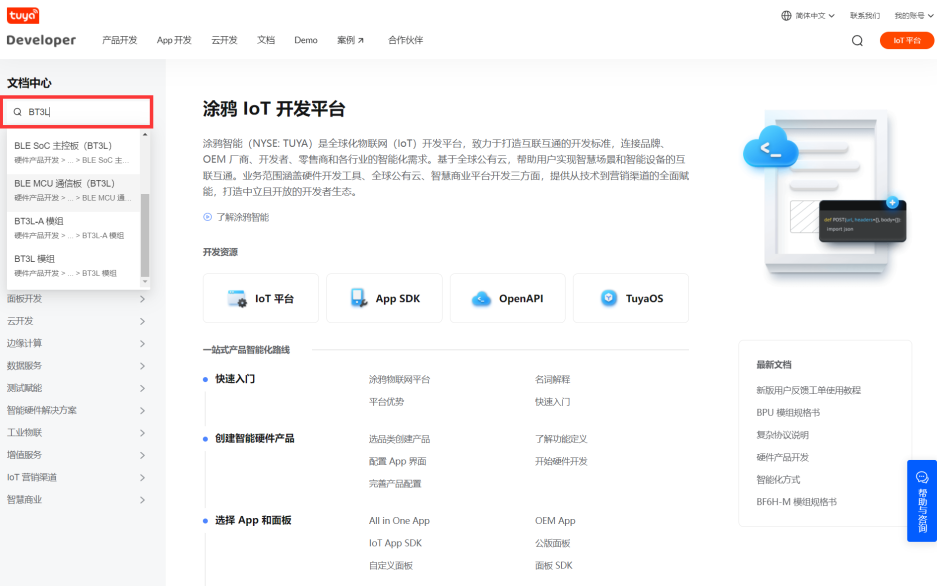
Task: Open the 我的账号 account dropdown
Action: tap(914, 16)
